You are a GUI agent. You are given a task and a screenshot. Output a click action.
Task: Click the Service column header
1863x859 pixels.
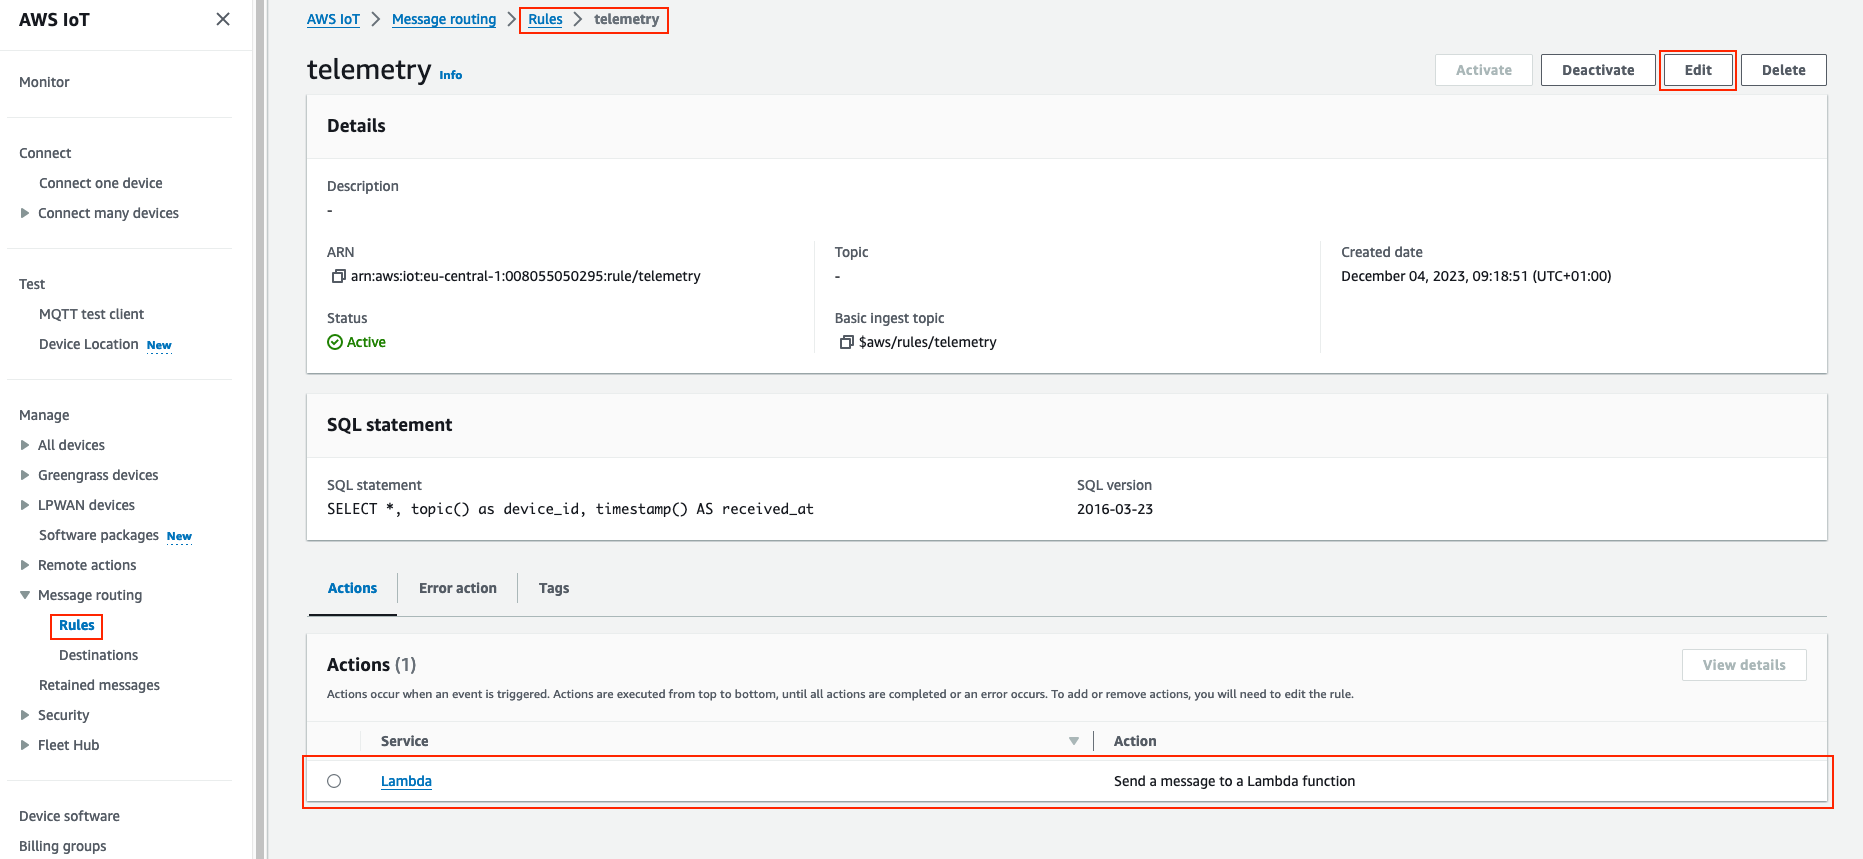pos(404,741)
